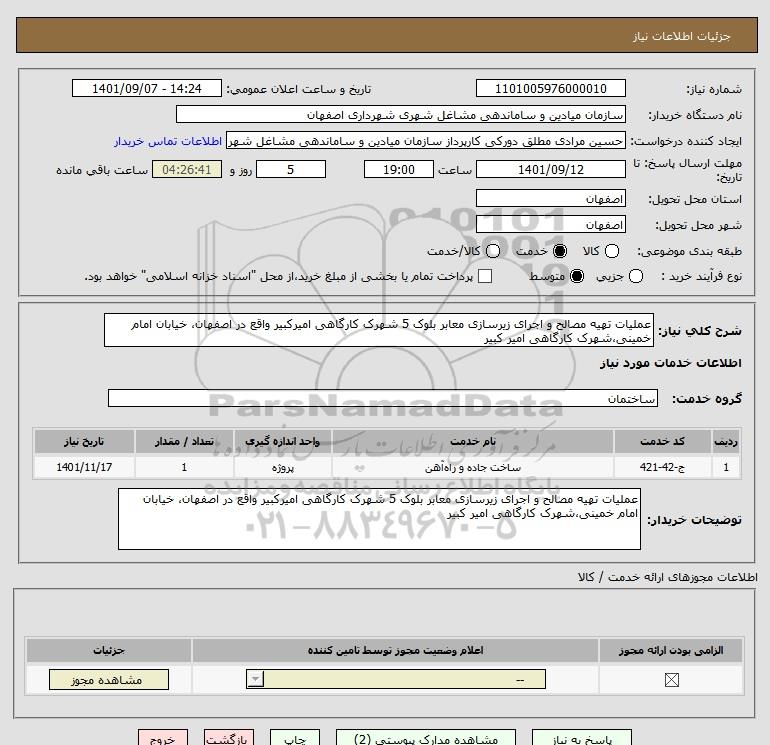The height and width of the screenshot is (745, 770).
Task: Click the quantity cell 1 in the services table
Action: (x=184, y=467)
